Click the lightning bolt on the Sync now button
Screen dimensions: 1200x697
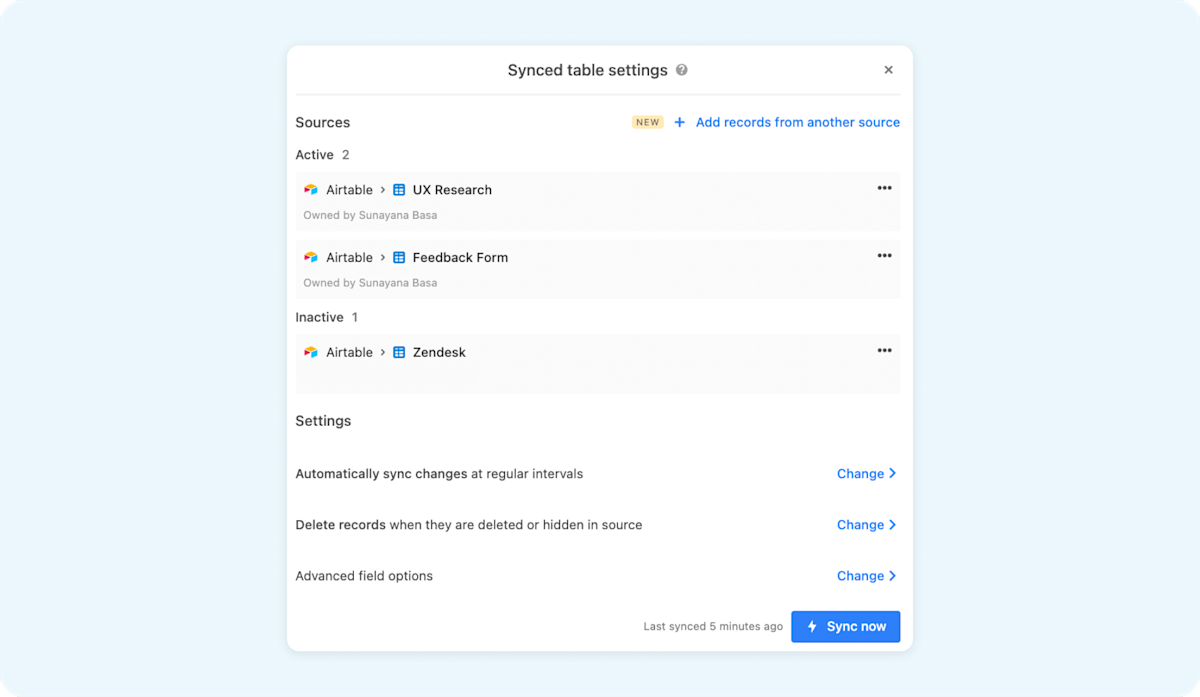point(812,626)
